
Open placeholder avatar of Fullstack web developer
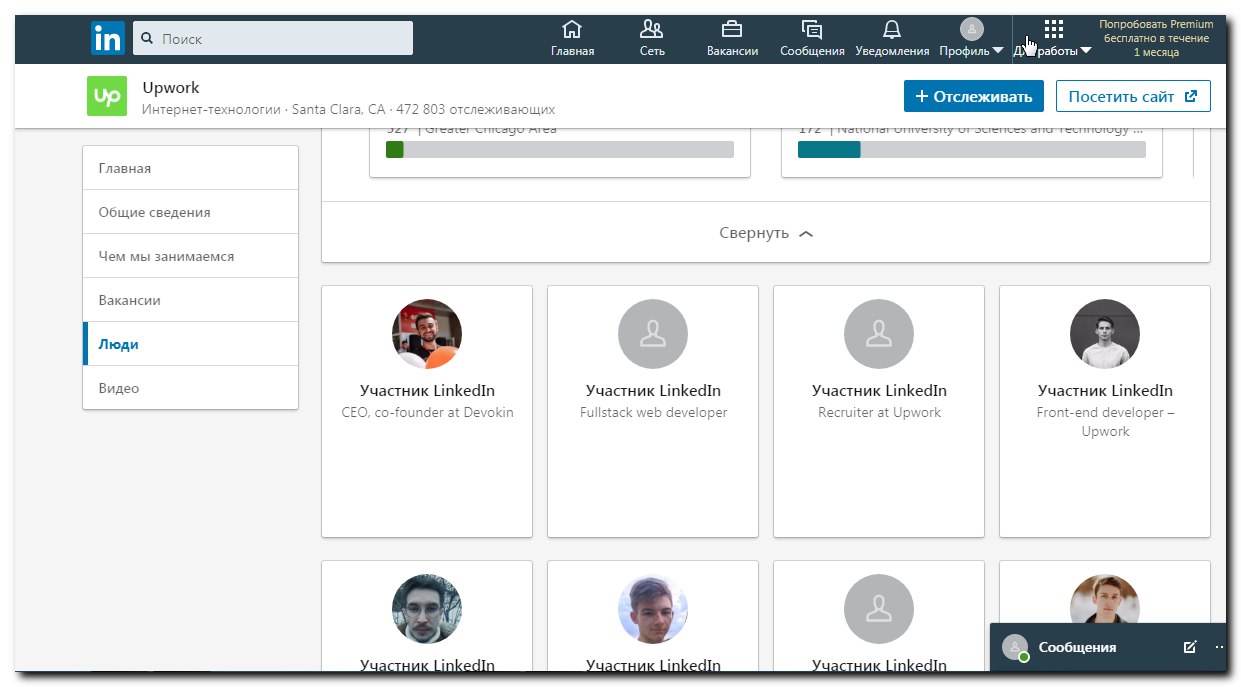(653, 334)
